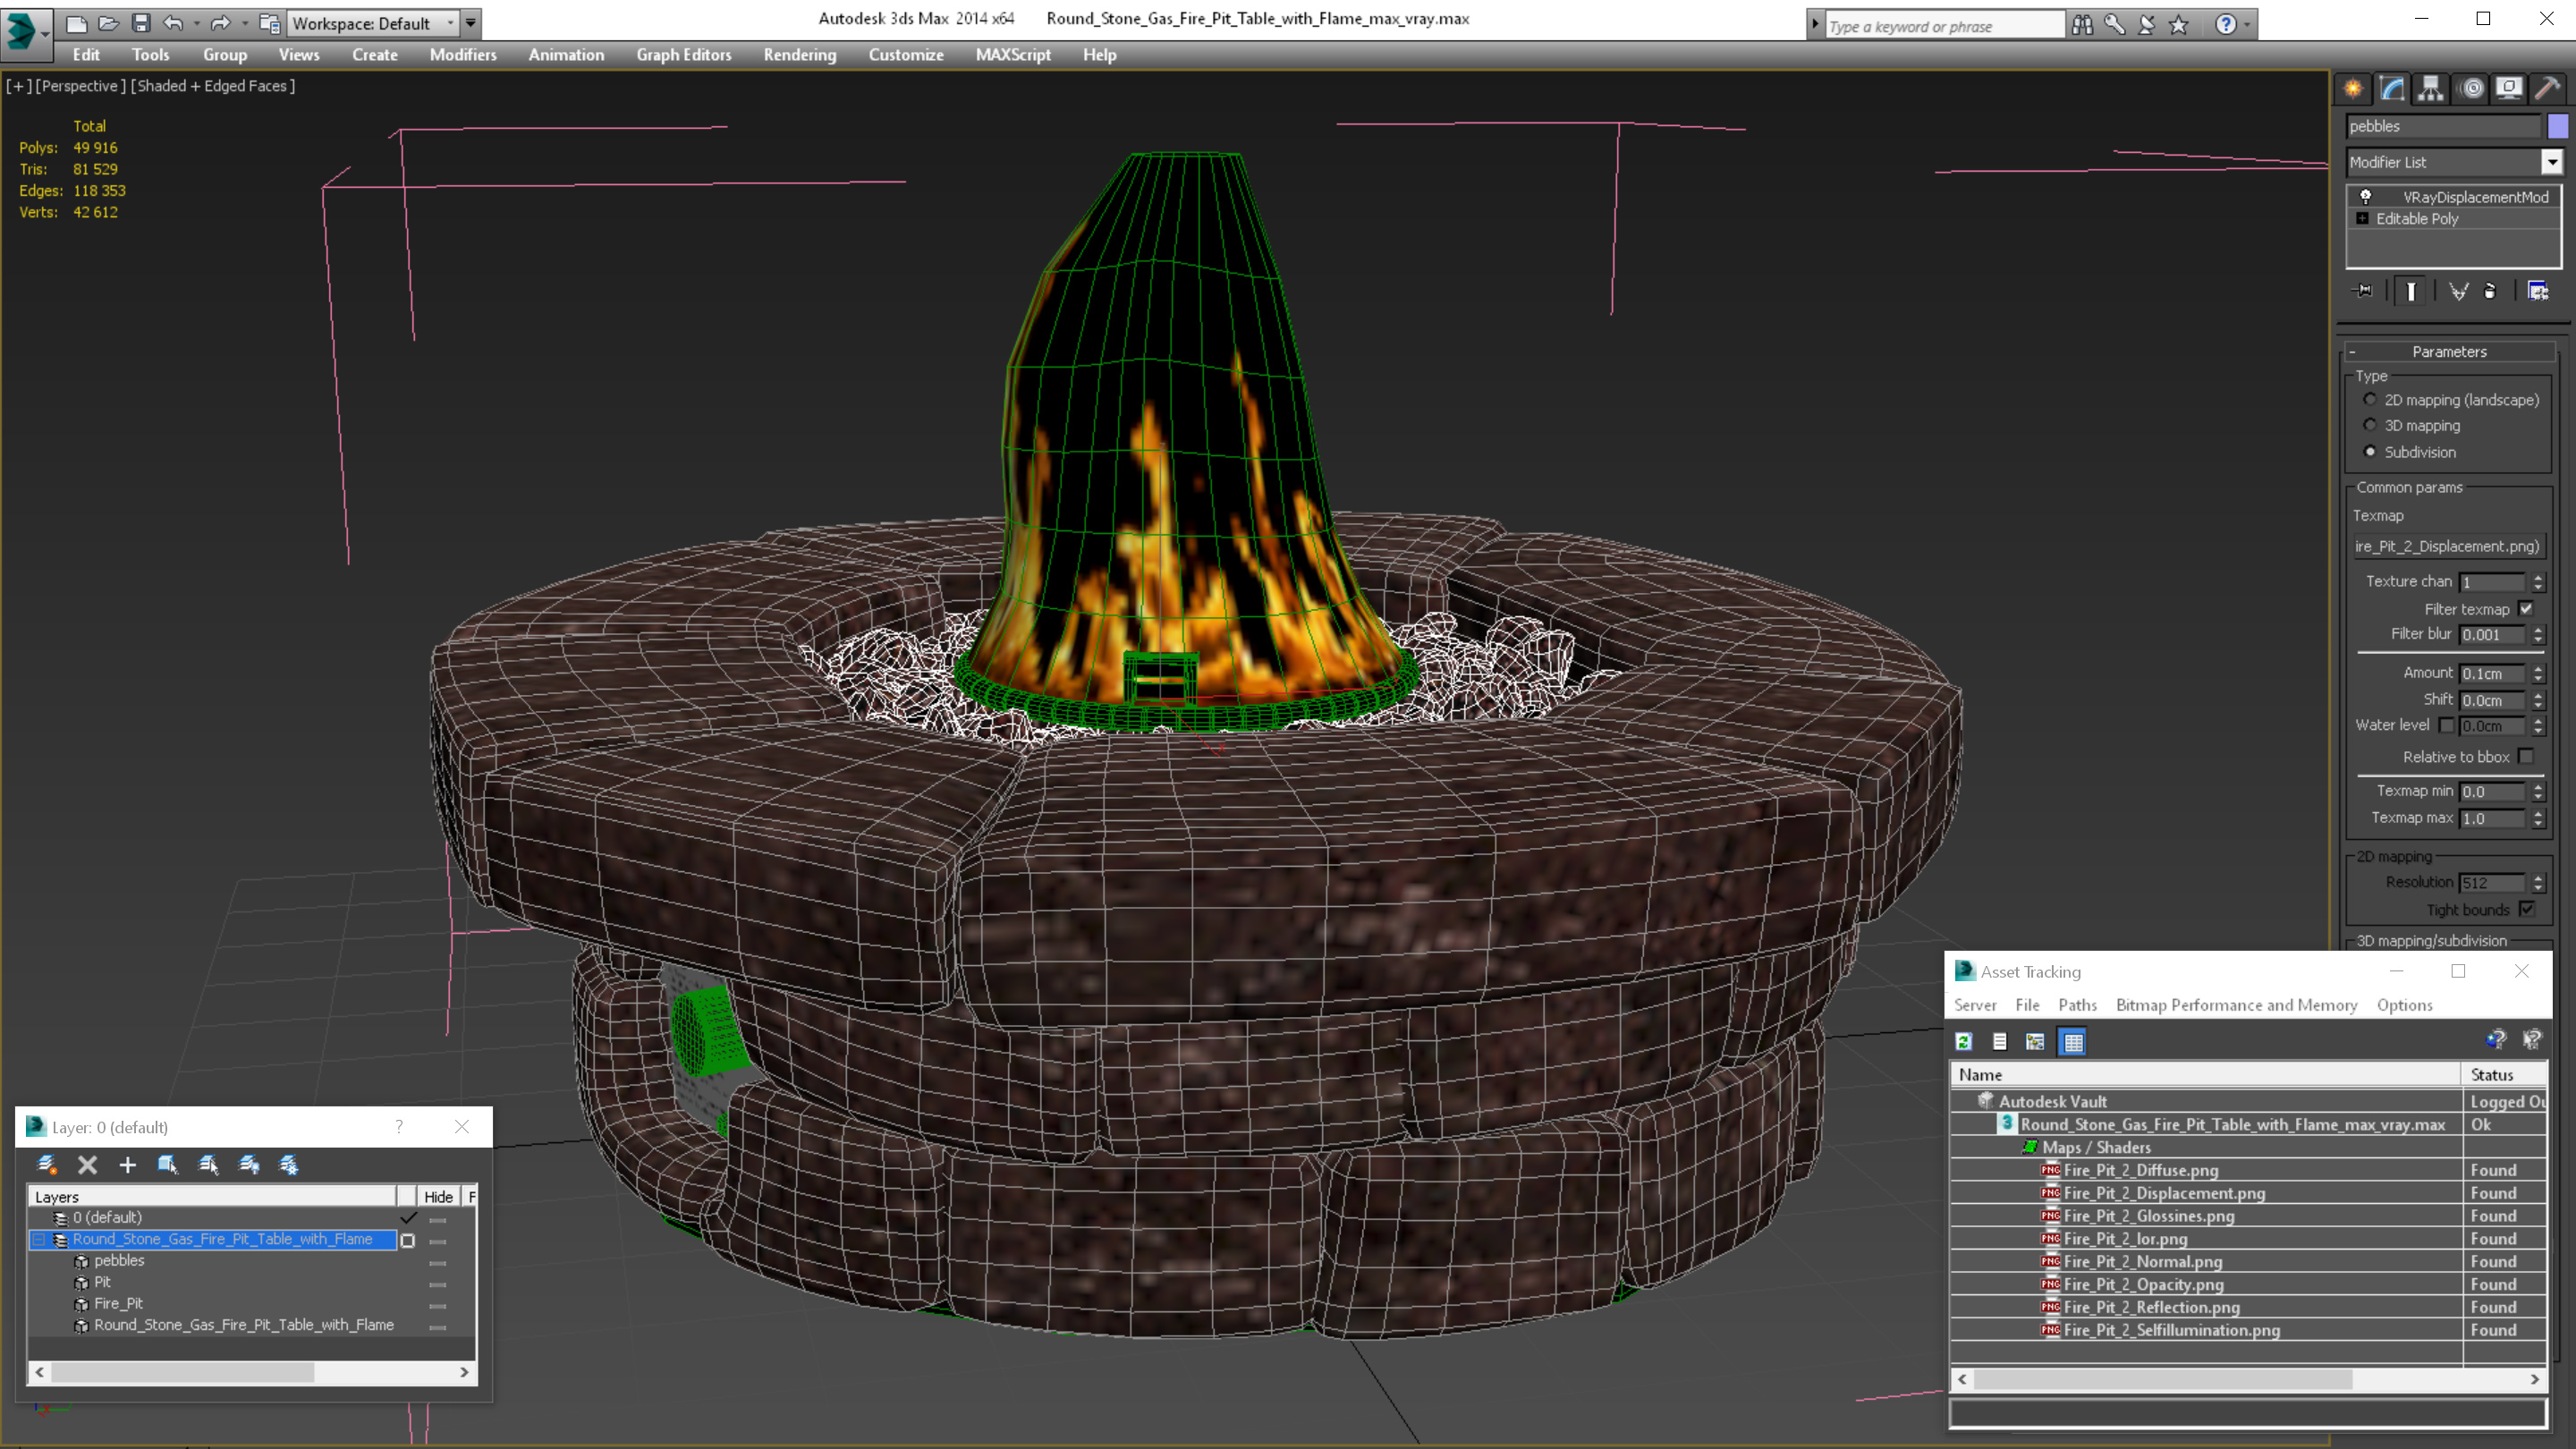Click Remove modifier from stack icon
This screenshot has height=1449, width=2576.
tap(2490, 291)
